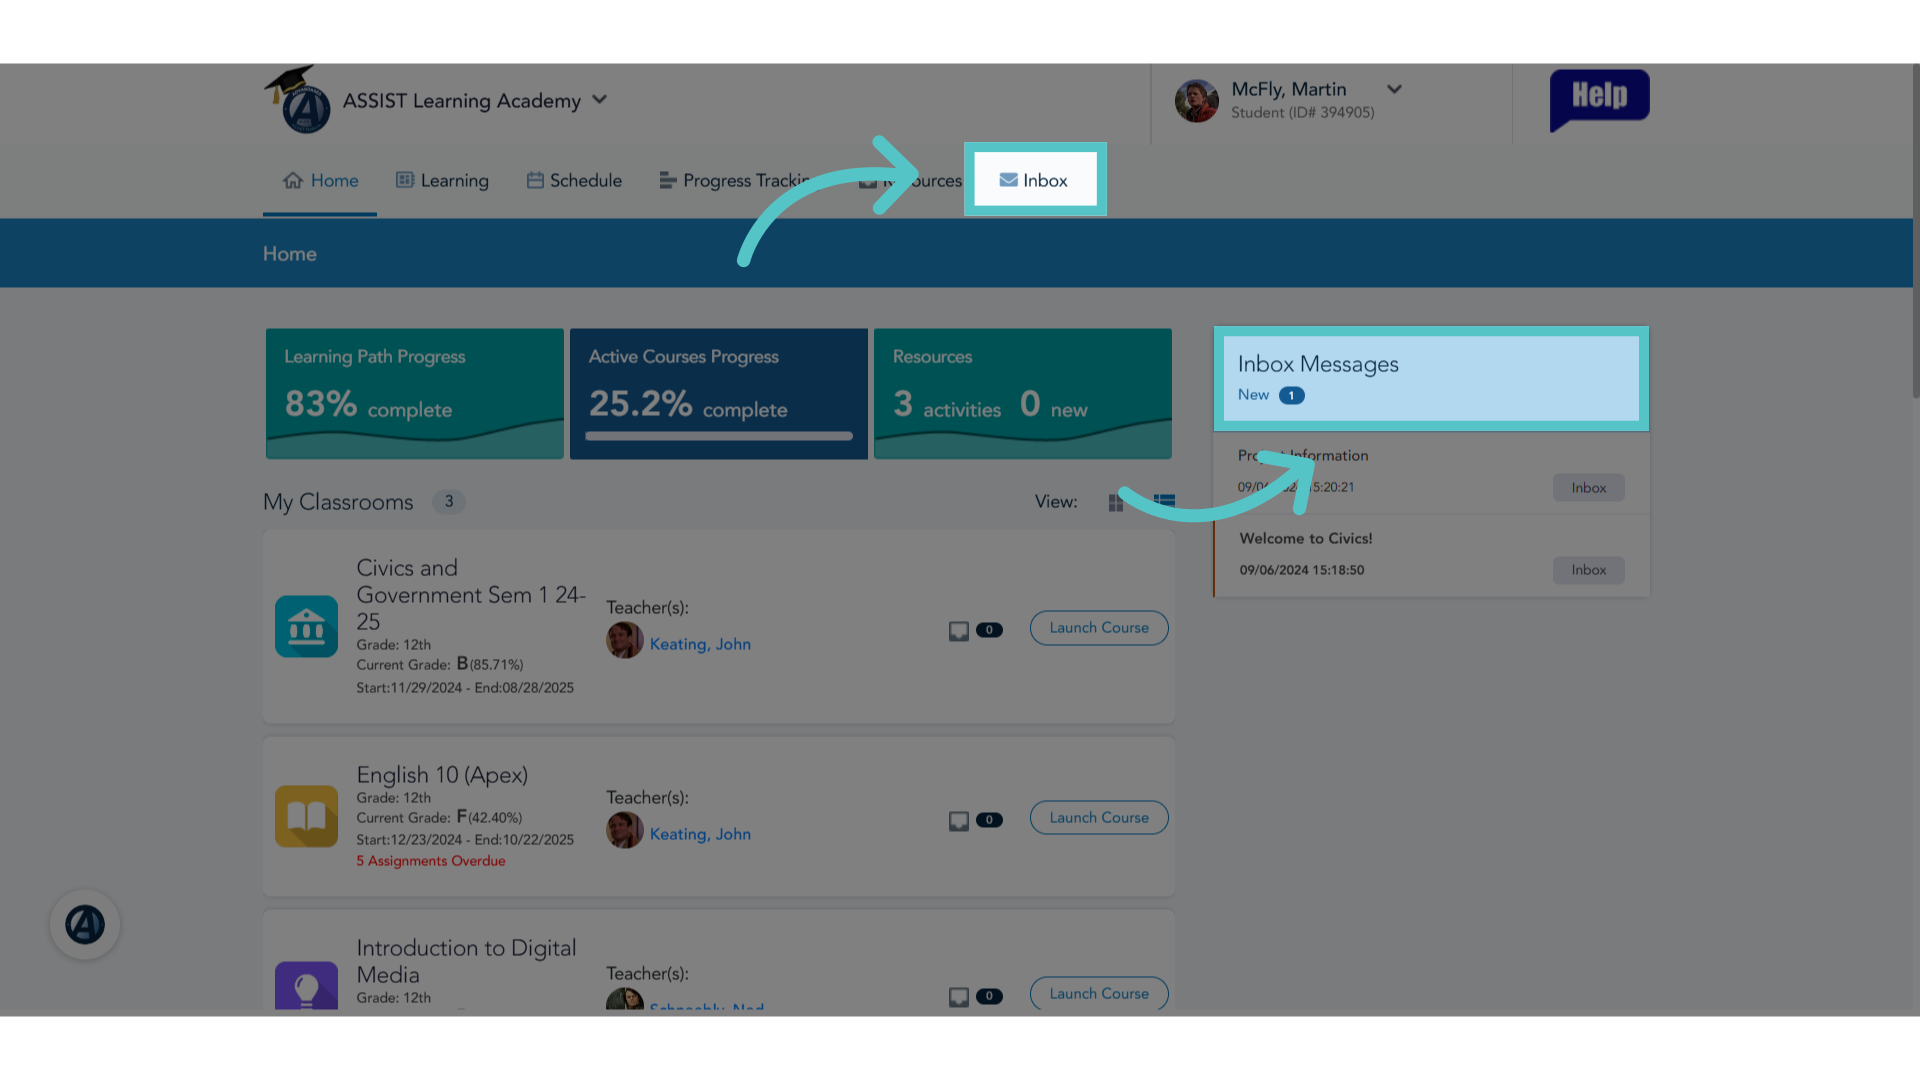Image resolution: width=1920 pixels, height=1080 pixels.
Task: Open the floating assistant icon at bottom left
Action: [x=85, y=924]
